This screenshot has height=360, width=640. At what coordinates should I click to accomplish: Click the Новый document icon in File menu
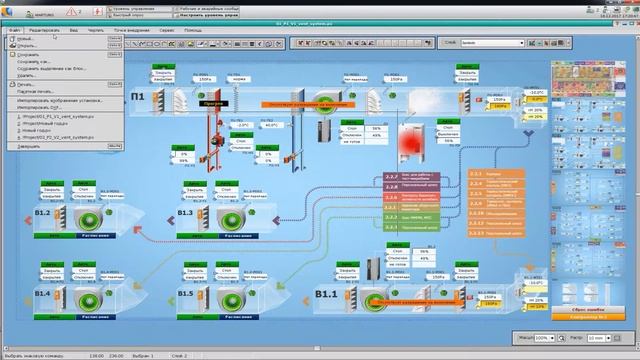click(13, 38)
